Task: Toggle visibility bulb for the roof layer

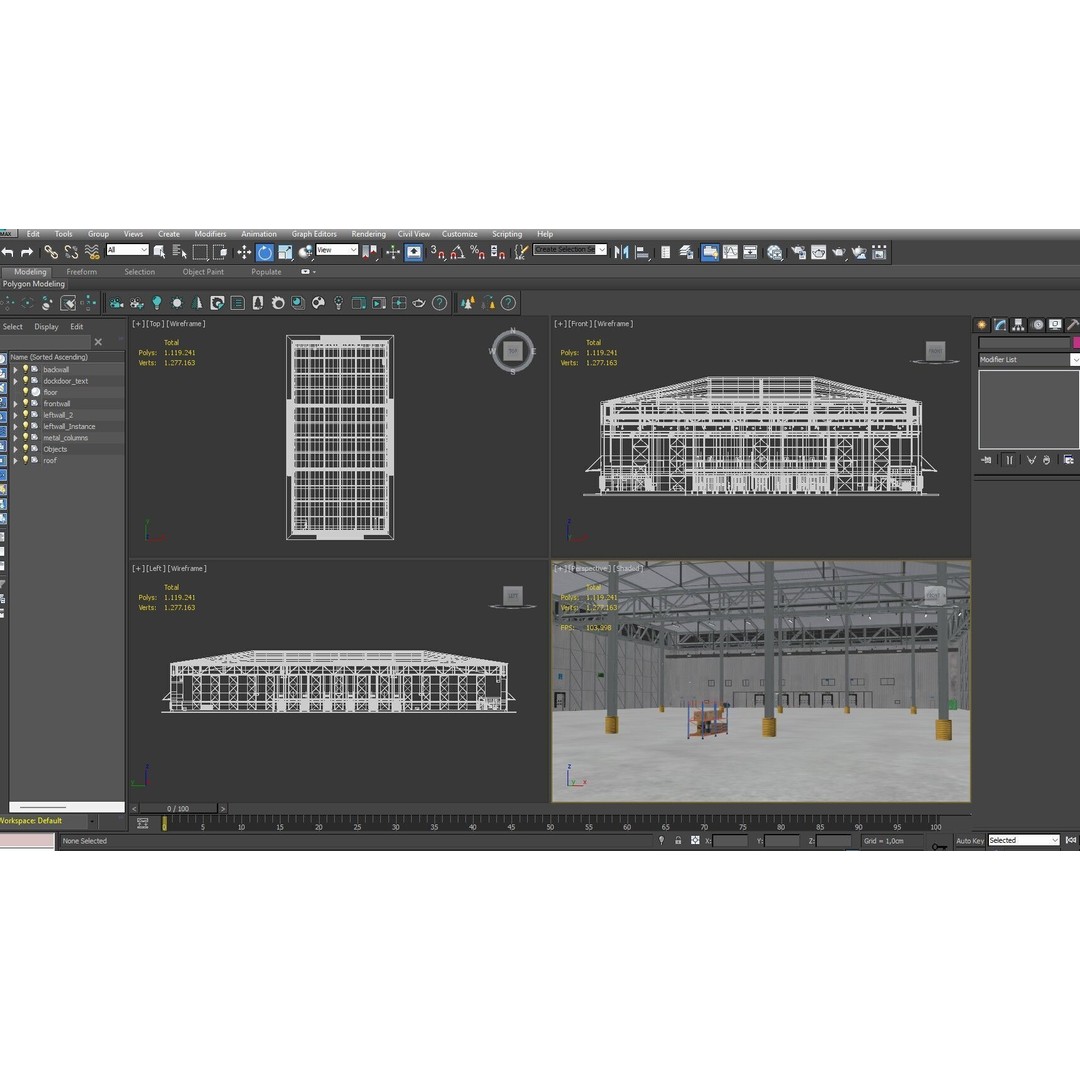Action: [x=25, y=460]
